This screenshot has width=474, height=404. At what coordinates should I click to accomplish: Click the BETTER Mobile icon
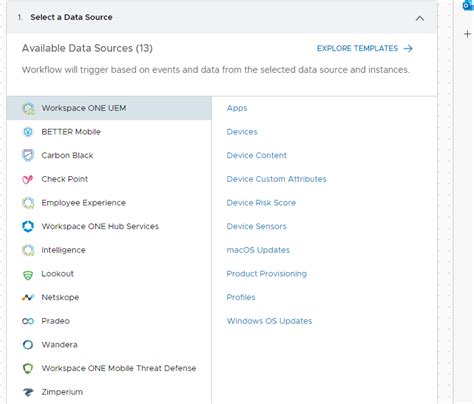pyautogui.click(x=28, y=132)
